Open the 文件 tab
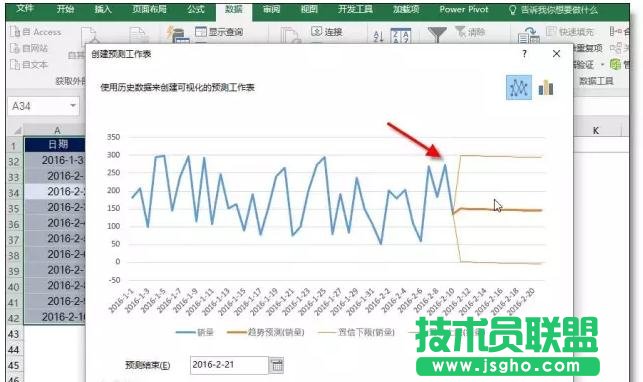This screenshot has width=643, height=382. coord(25,9)
